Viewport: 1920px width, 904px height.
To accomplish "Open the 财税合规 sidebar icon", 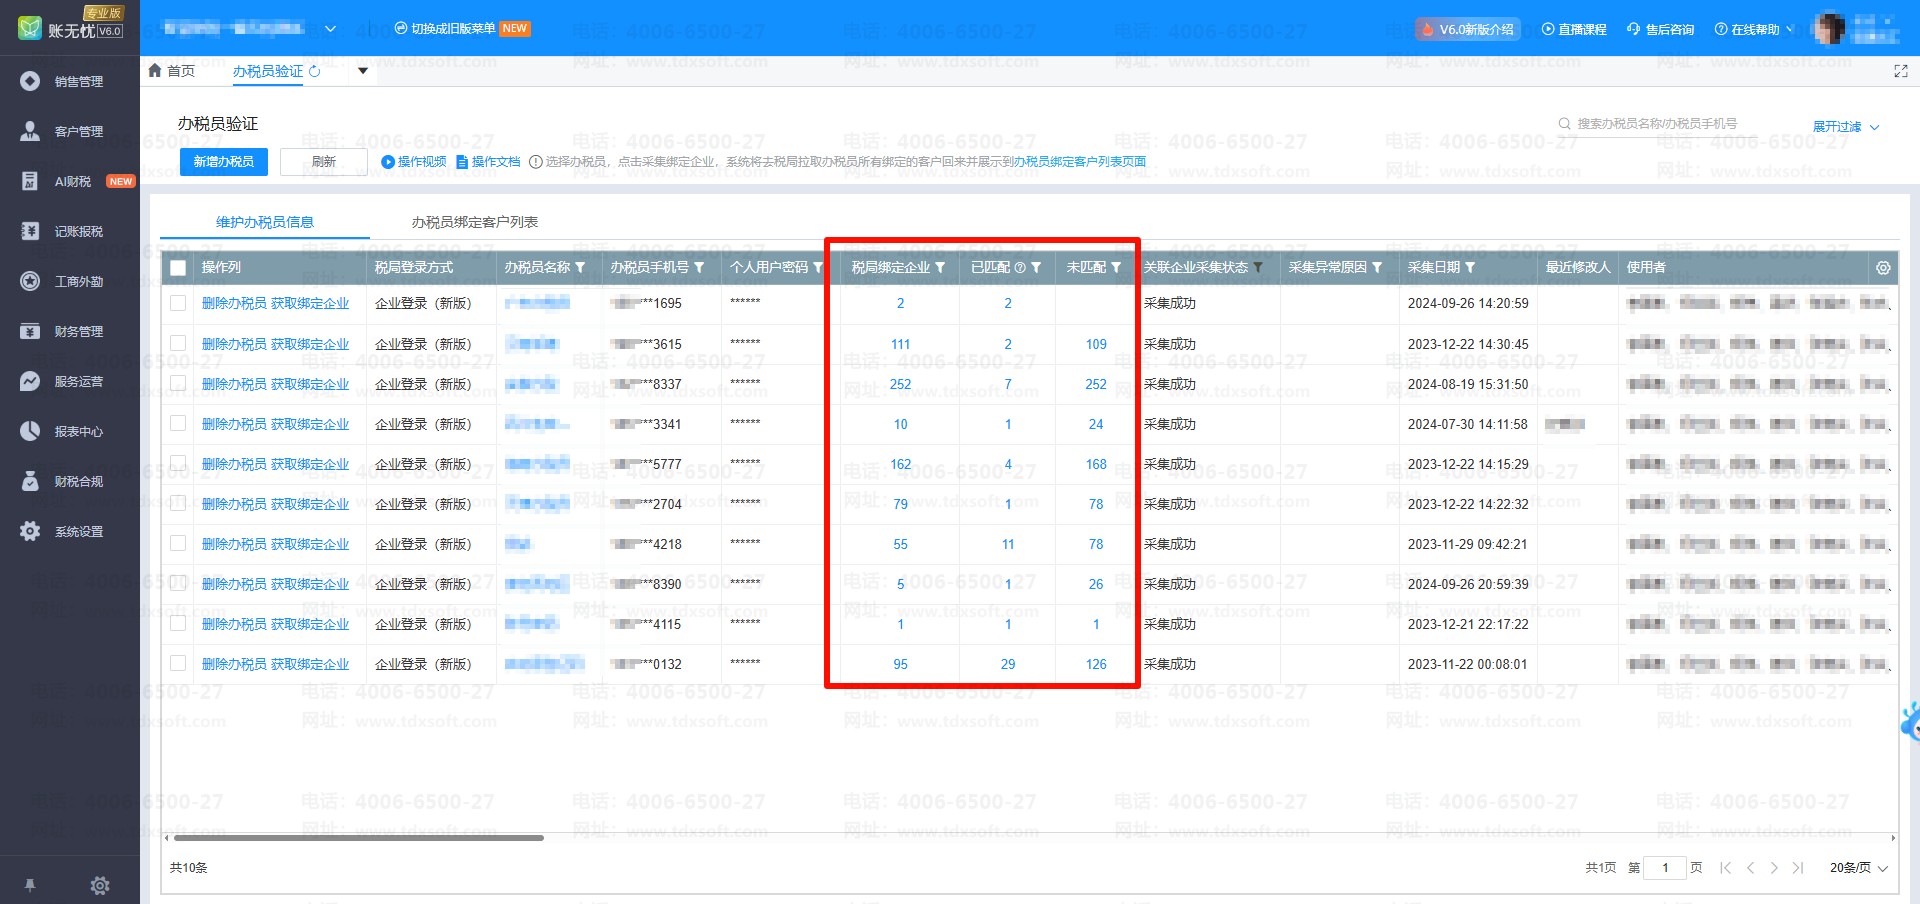I will [x=30, y=481].
